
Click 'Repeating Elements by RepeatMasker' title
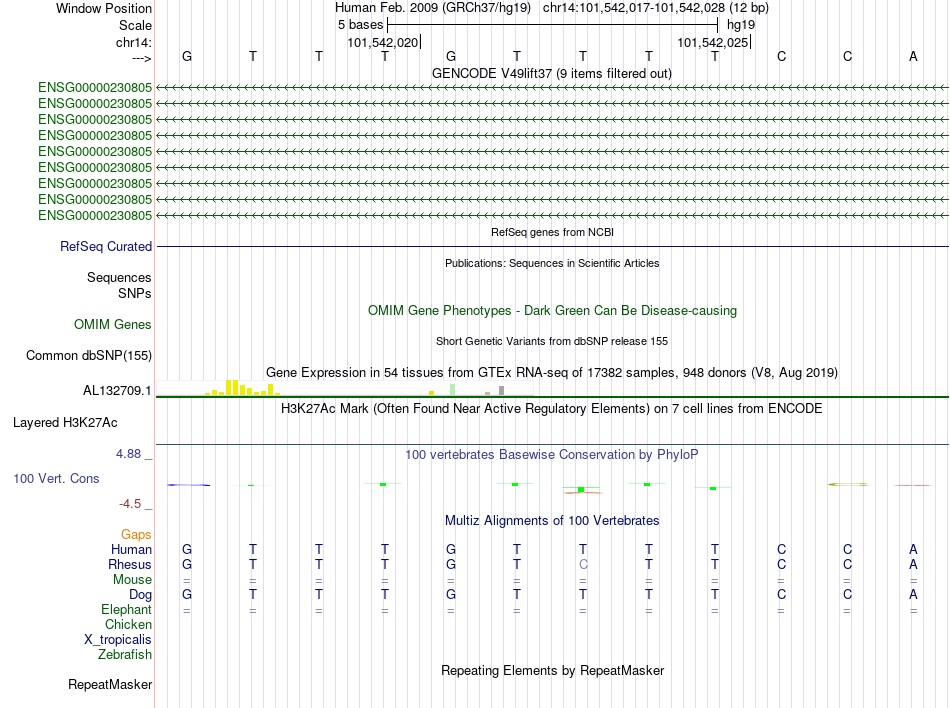553,670
